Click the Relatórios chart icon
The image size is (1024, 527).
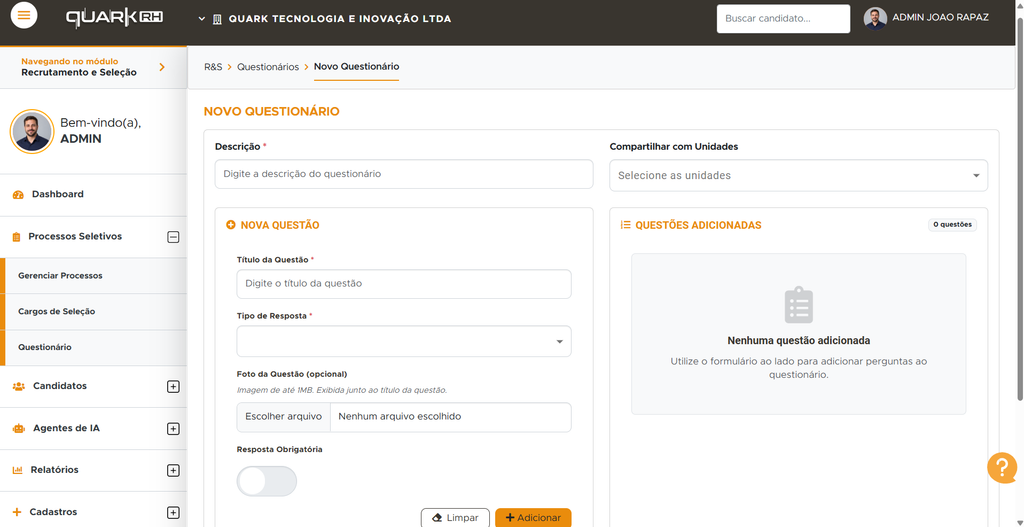click(x=18, y=470)
